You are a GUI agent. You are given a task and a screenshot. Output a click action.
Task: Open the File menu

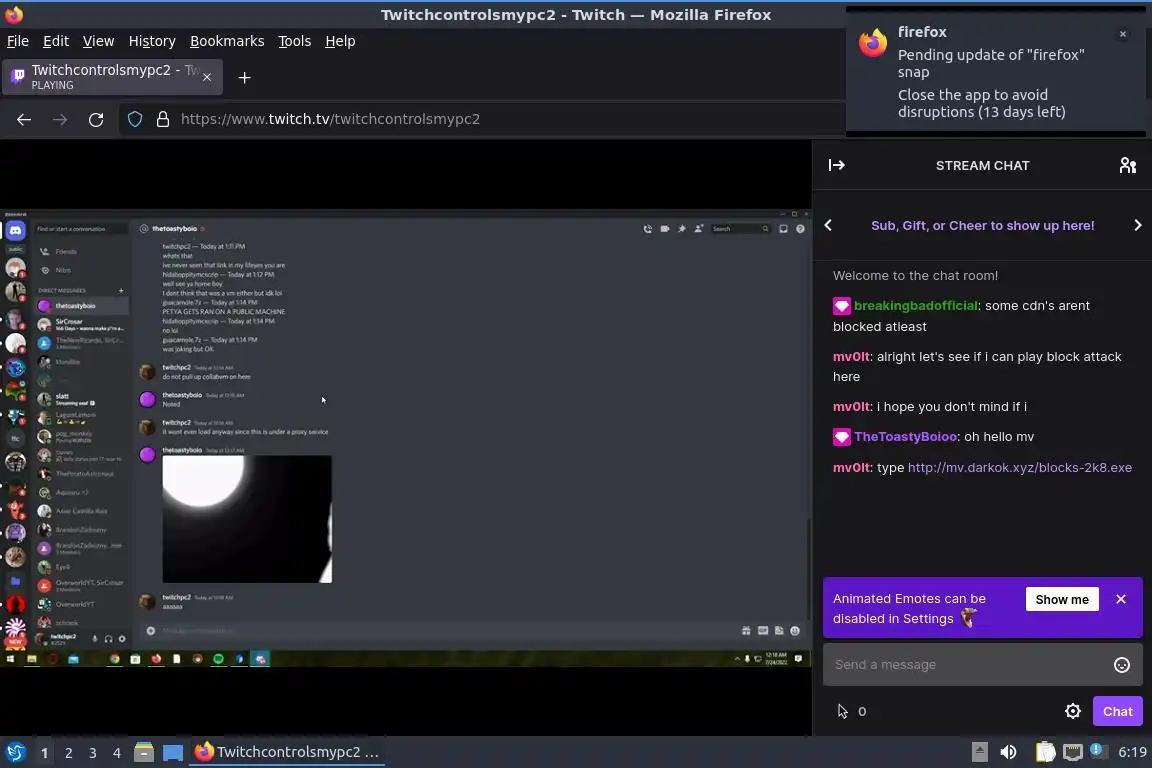pyautogui.click(x=18, y=41)
